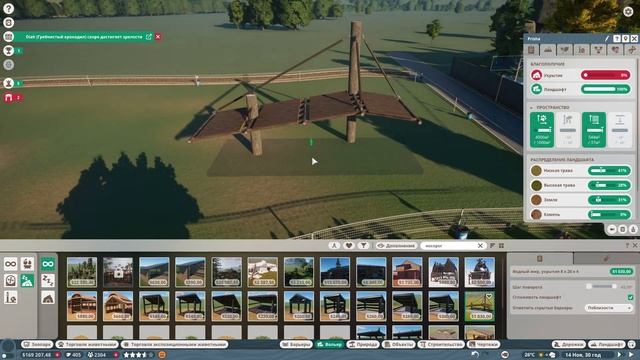Open the red habitat alert icon

click(8, 98)
